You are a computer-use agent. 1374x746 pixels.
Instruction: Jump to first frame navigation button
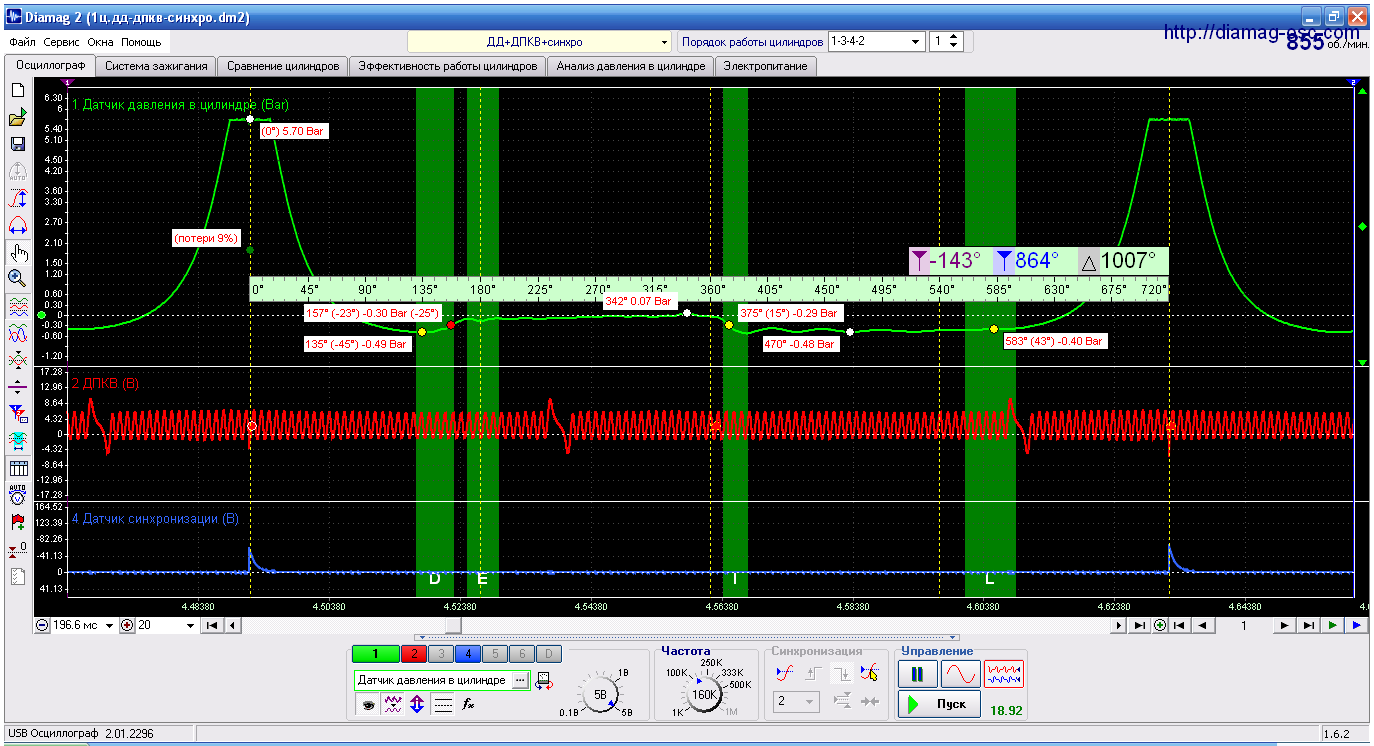[x=1180, y=626]
